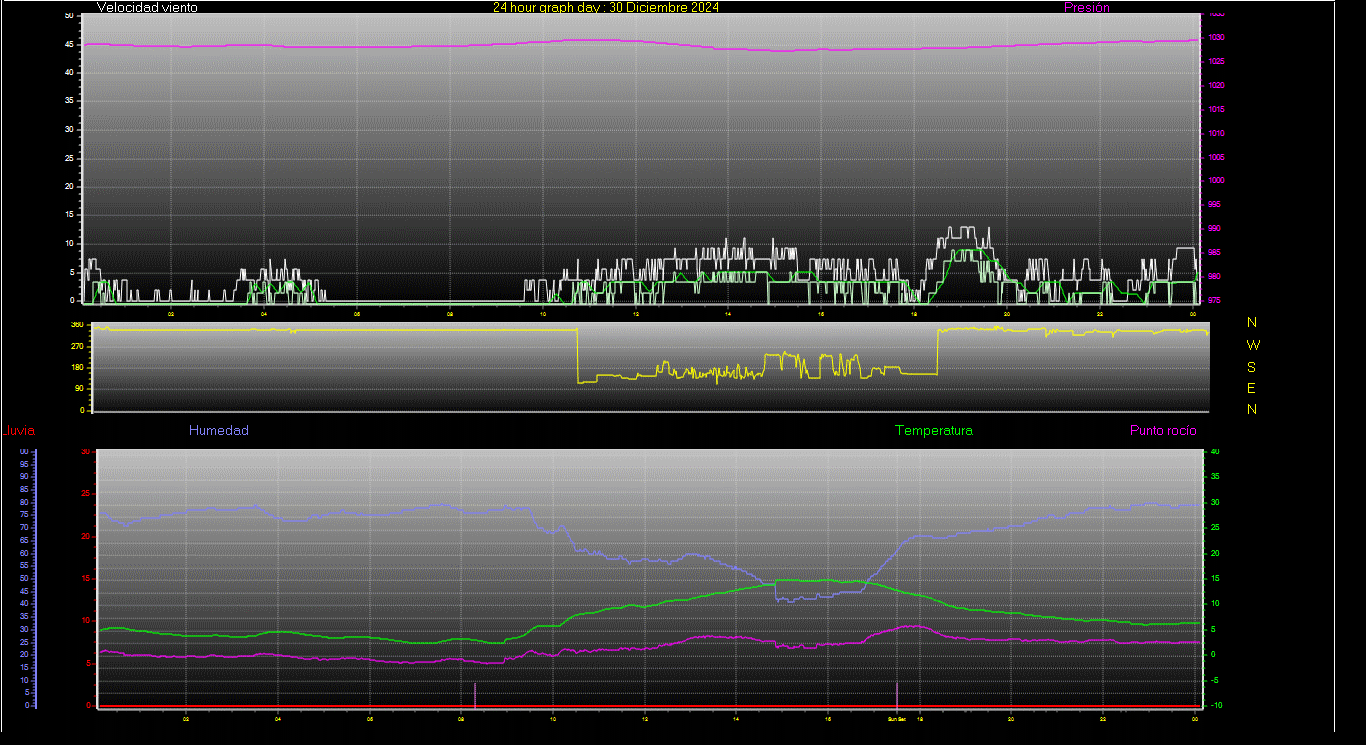Click the green 40 on temperature axis

[x=1214, y=452]
